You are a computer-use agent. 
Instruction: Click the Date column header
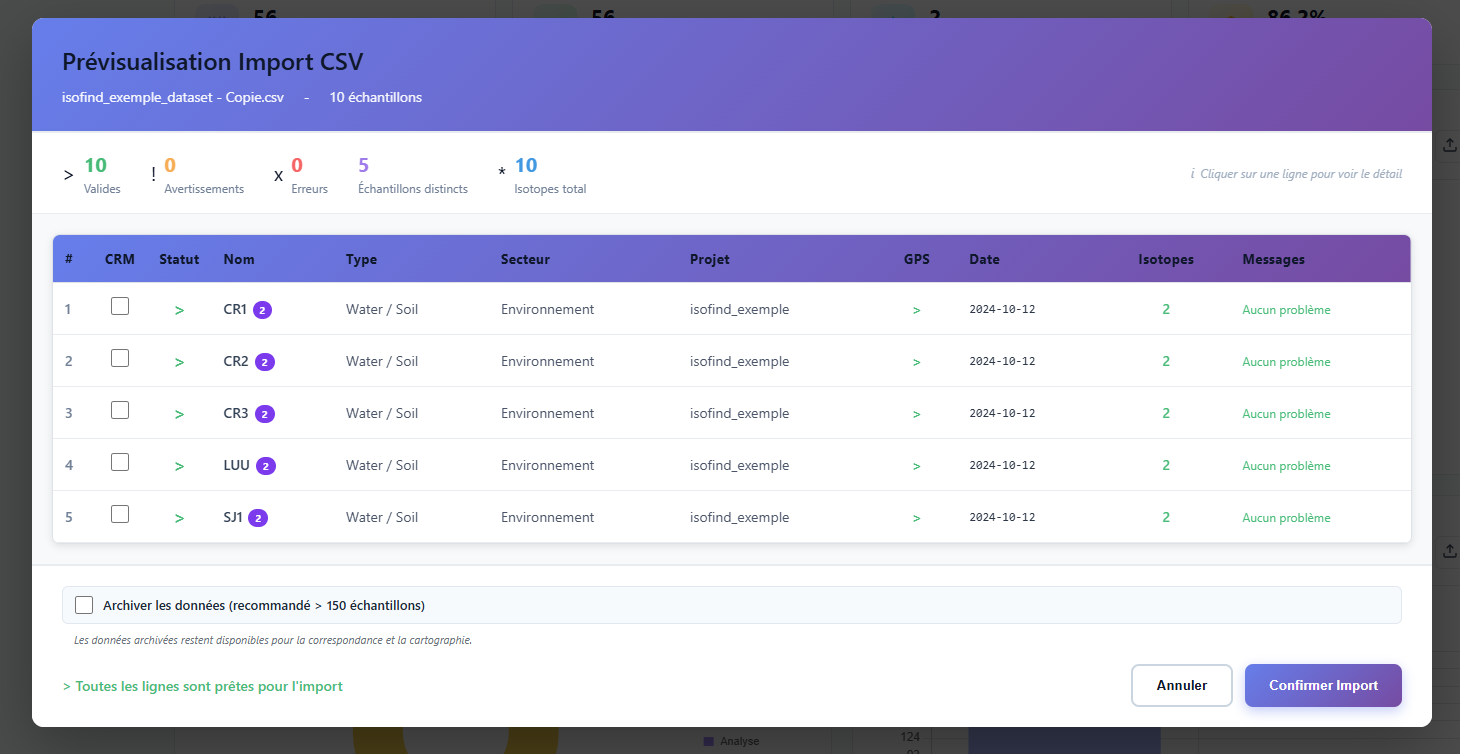click(x=984, y=259)
